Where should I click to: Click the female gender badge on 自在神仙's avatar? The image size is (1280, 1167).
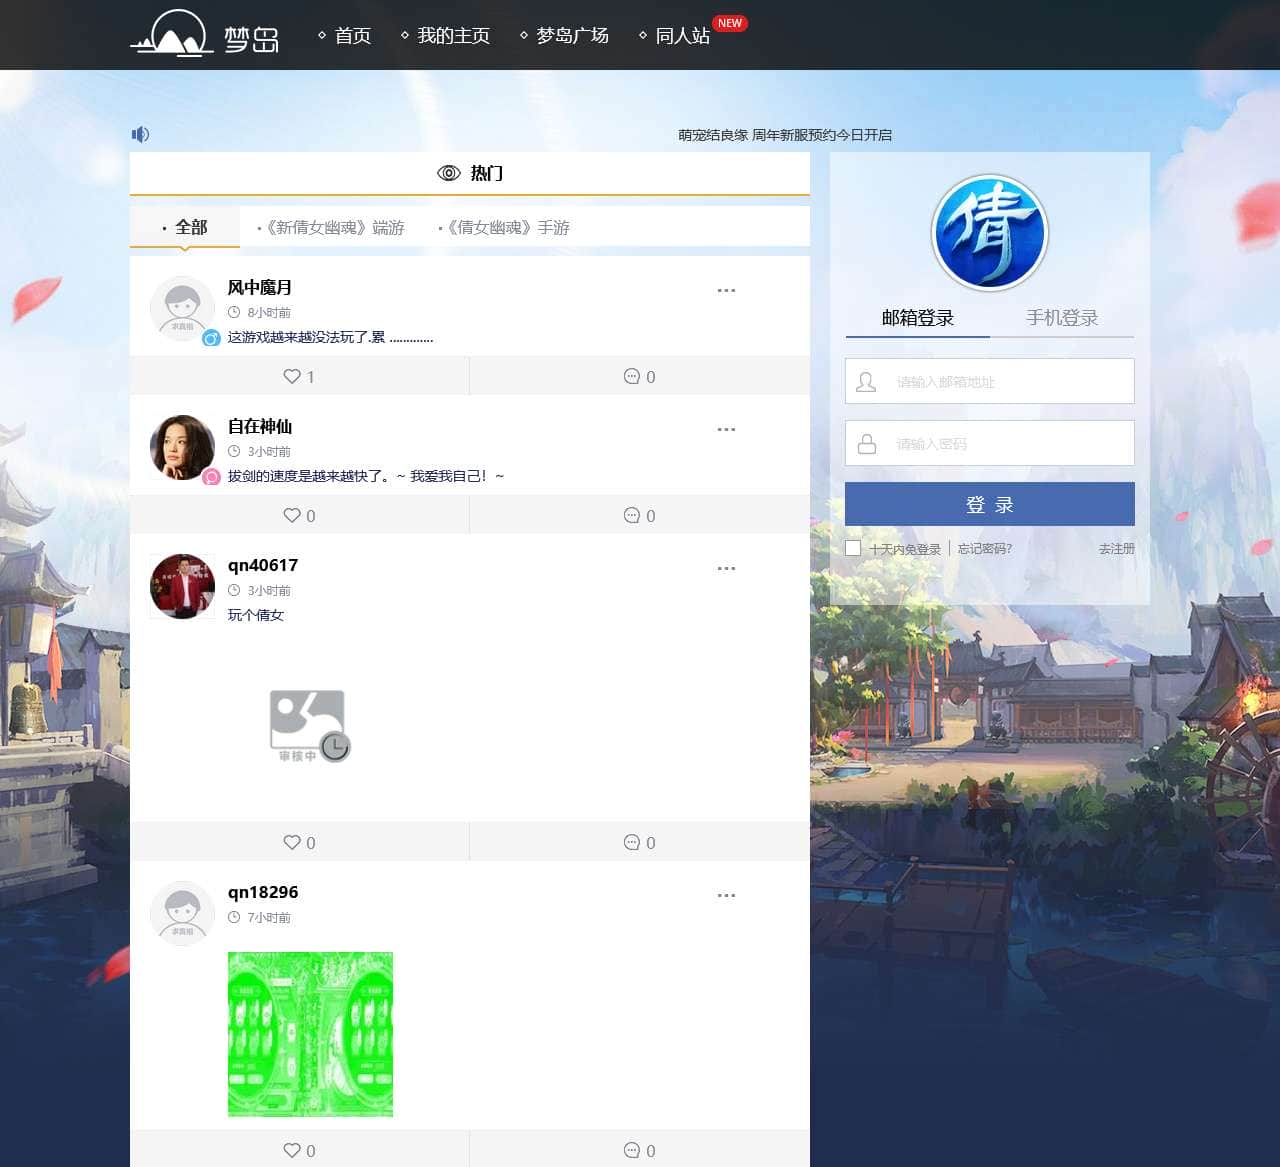211,477
